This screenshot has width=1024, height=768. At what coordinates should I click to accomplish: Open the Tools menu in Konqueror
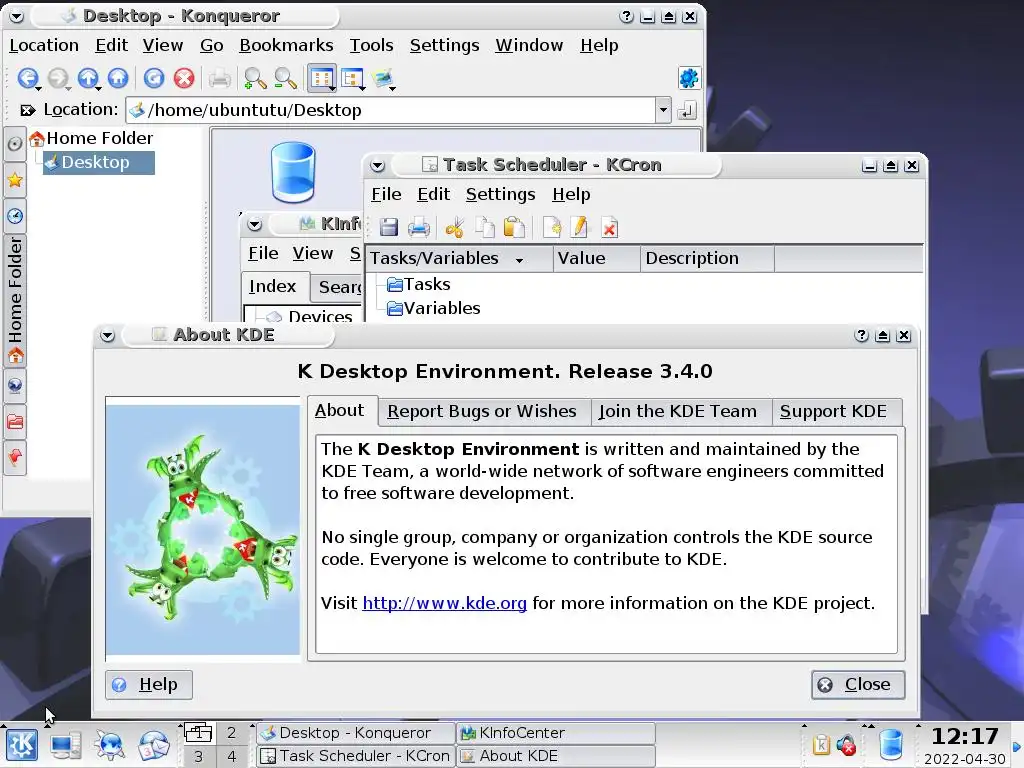pyautogui.click(x=371, y=45)
